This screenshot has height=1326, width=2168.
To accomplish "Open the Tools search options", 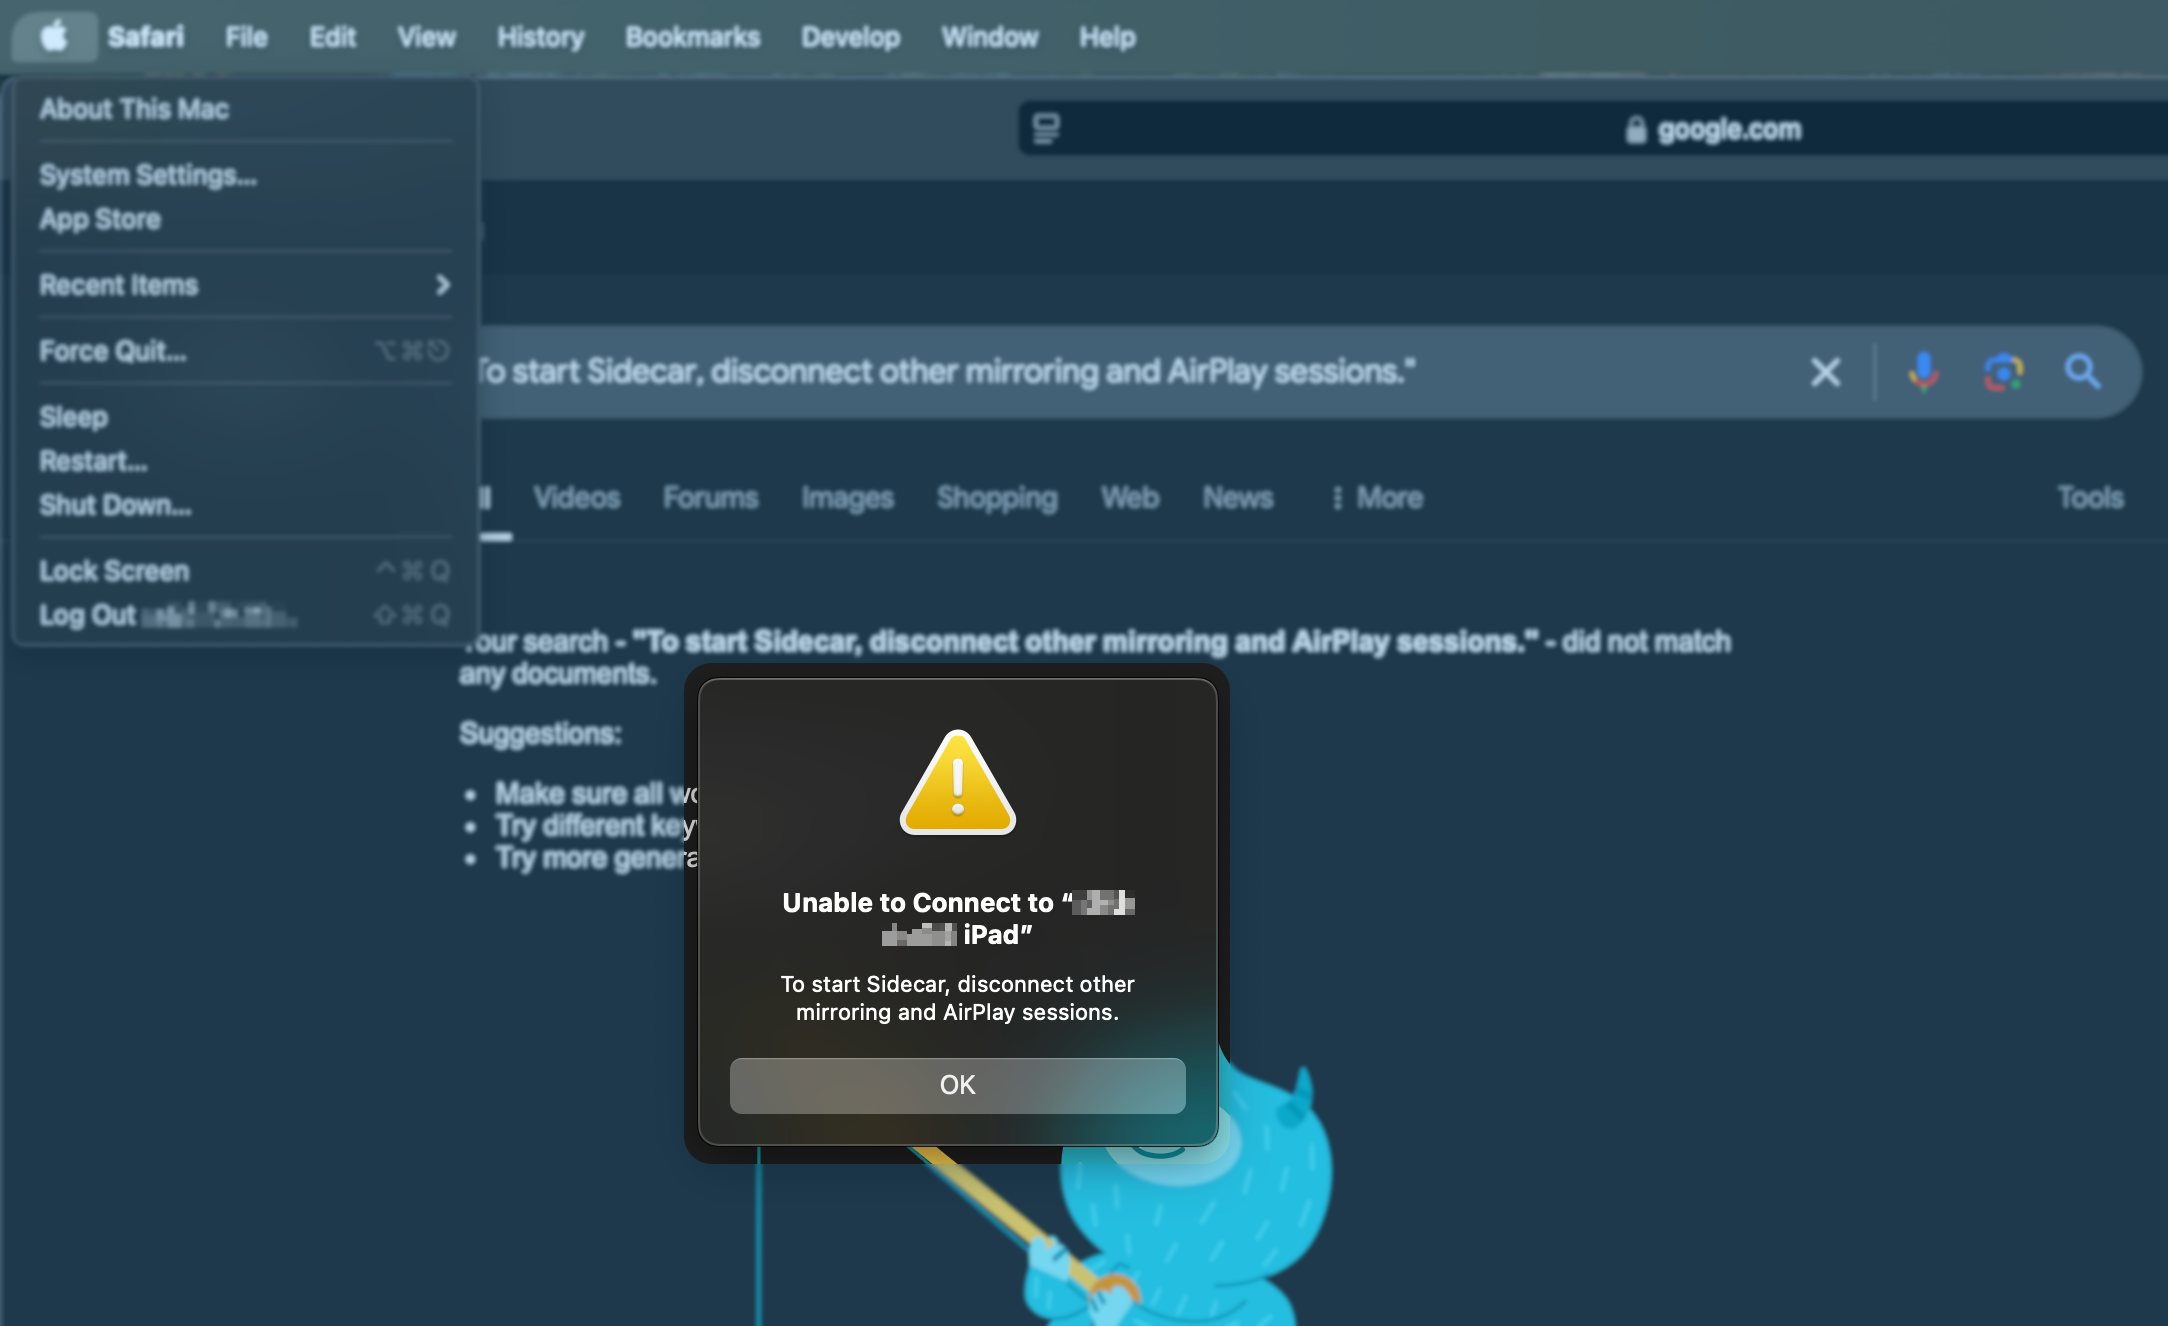I will point(2090,498).
